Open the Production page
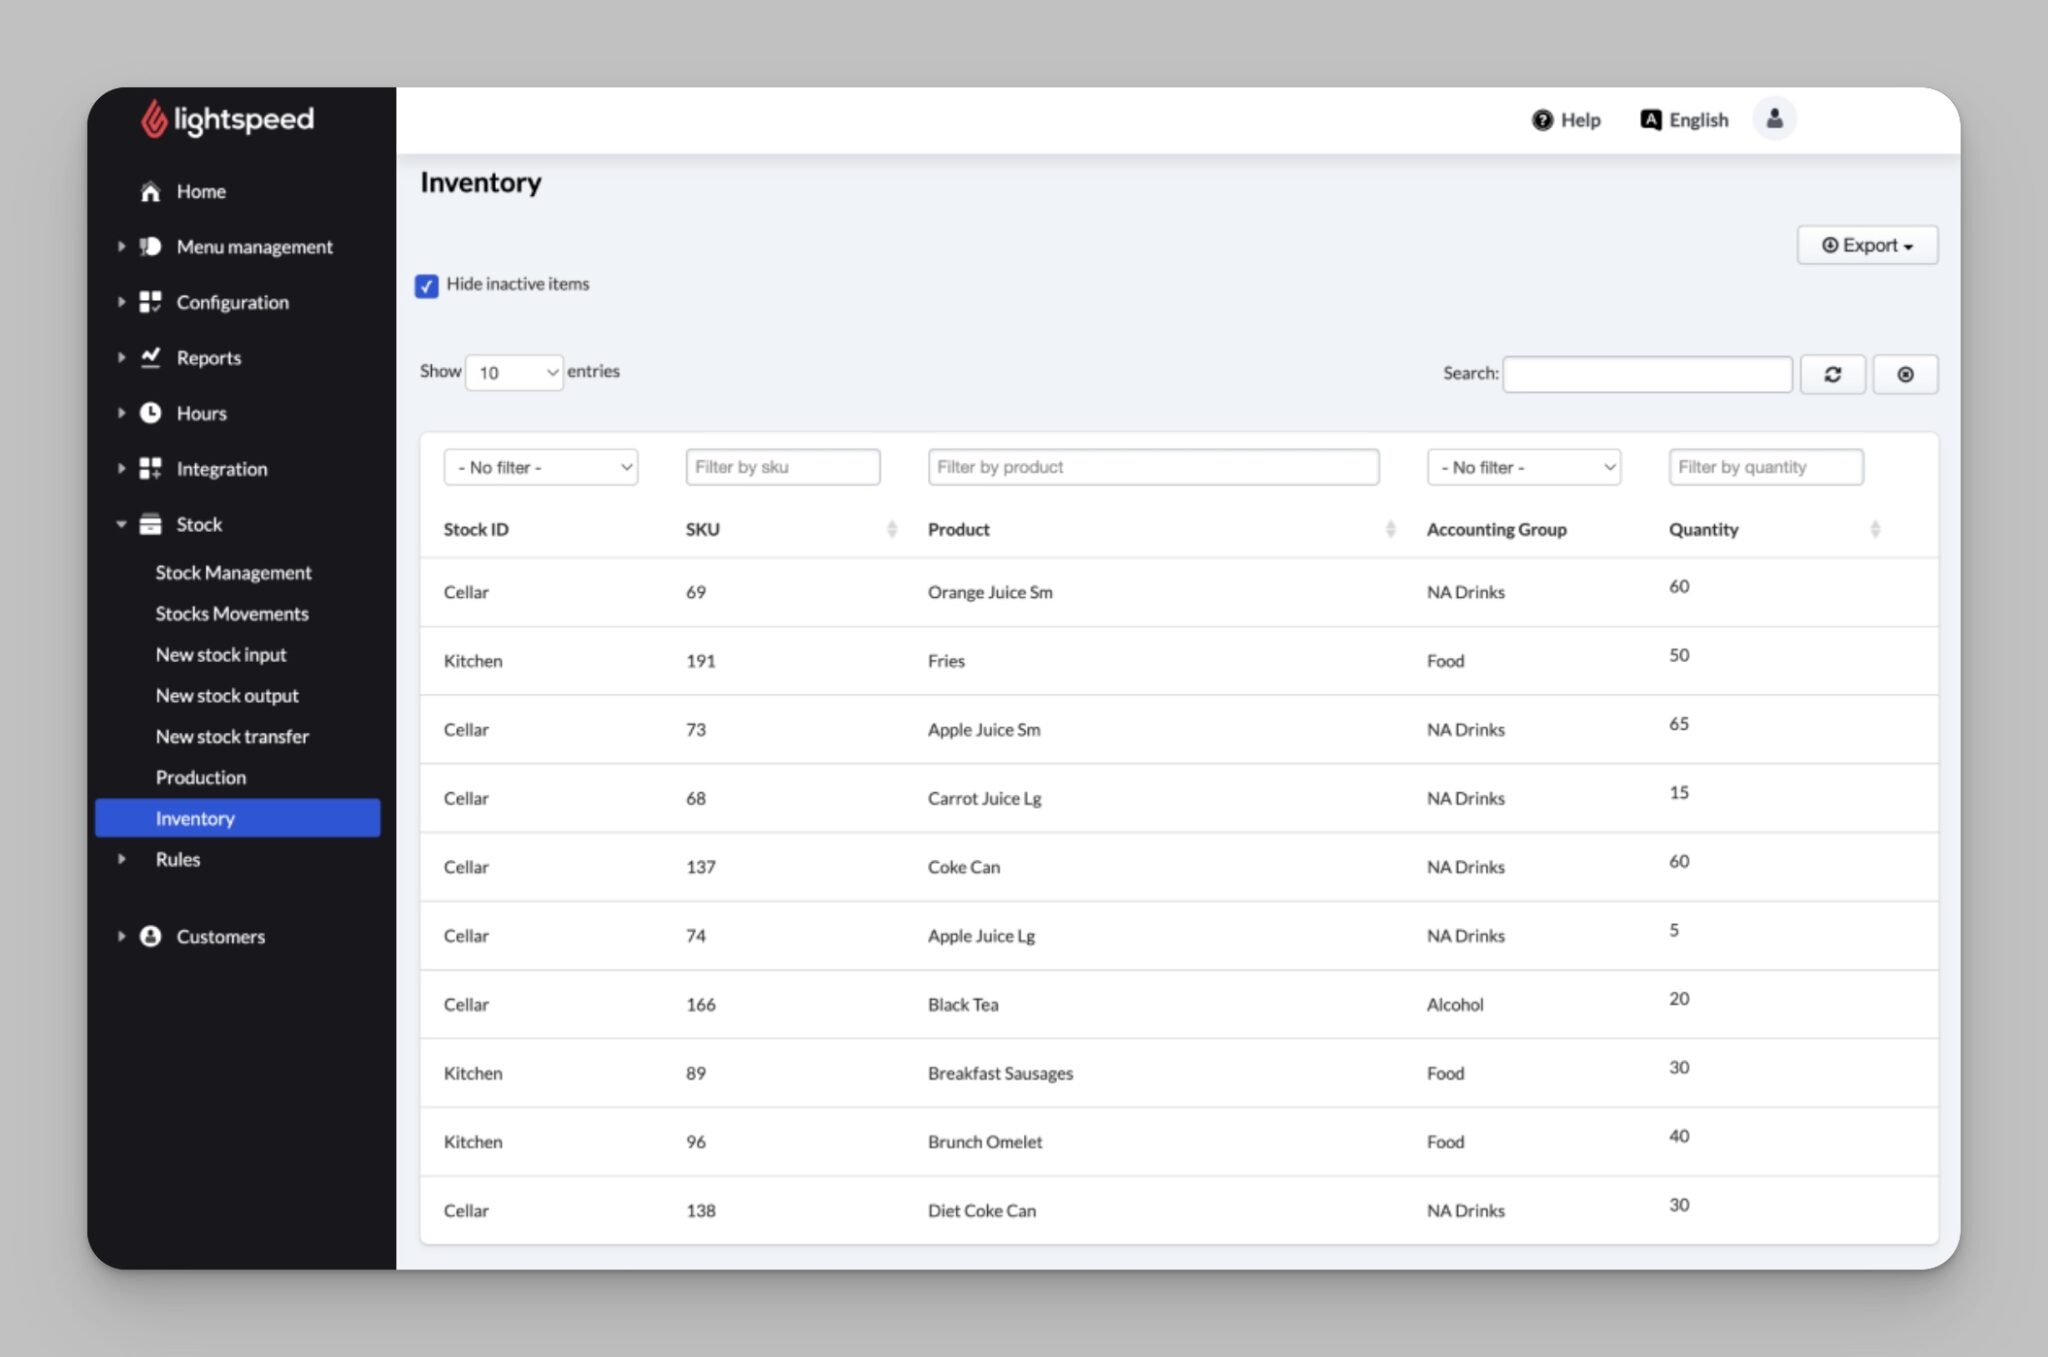Image resolution: width=2048 pixels, height=1357 pixels. (x=201, y=778)
